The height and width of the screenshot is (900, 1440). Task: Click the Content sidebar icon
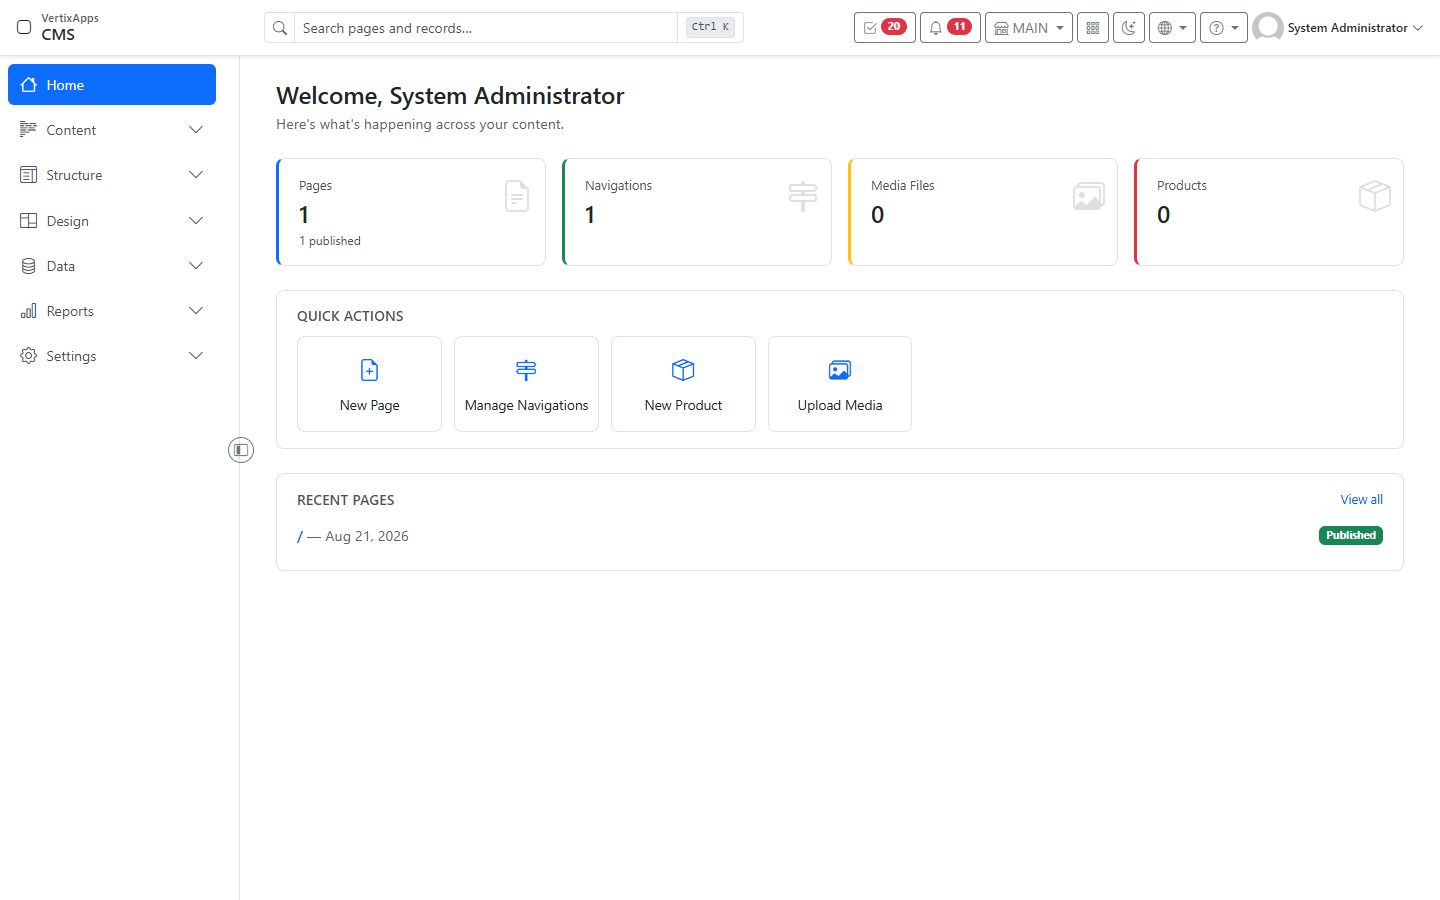click(x=28, y=130)
